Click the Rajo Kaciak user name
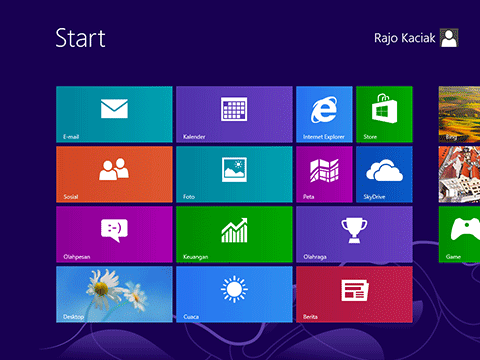This screenshot has height=360, width=480. point(405,38)
